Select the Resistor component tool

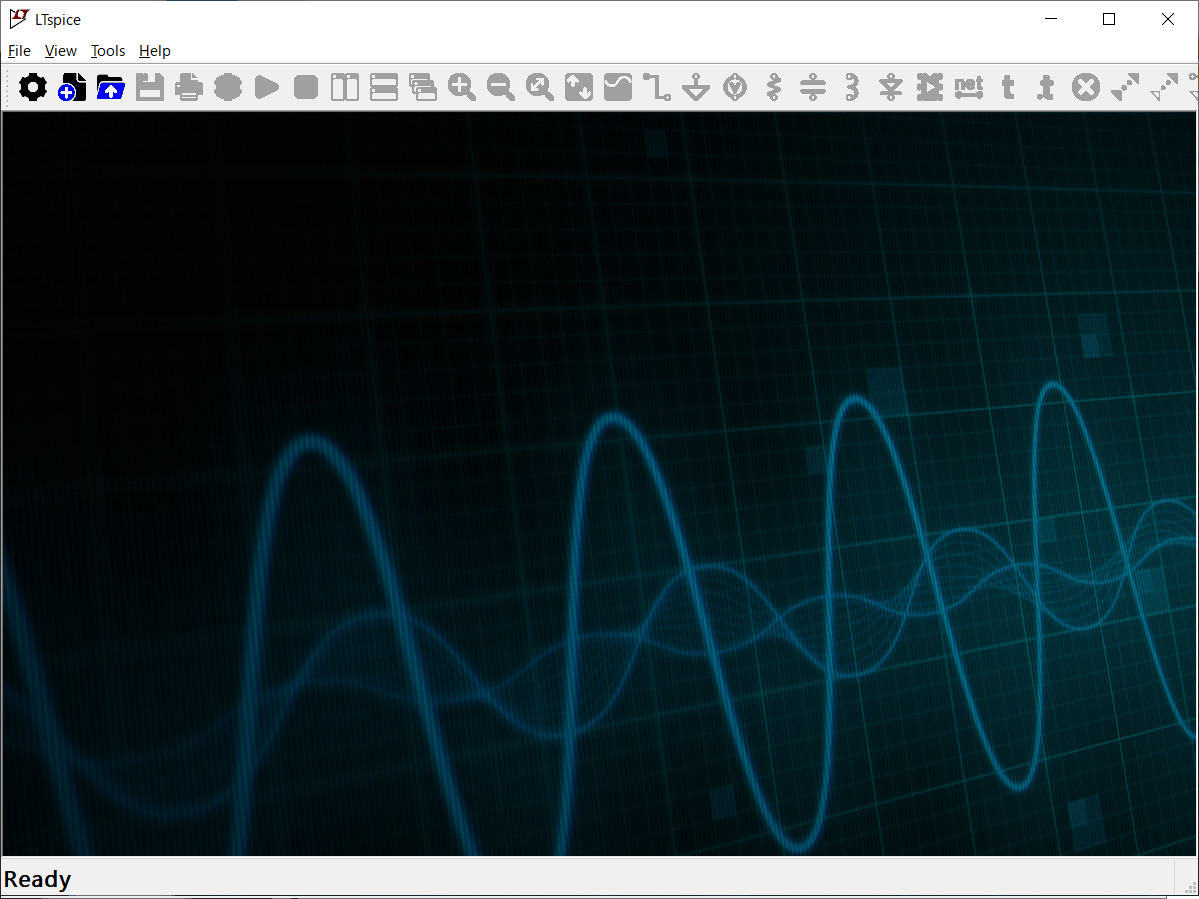[774, 88]
